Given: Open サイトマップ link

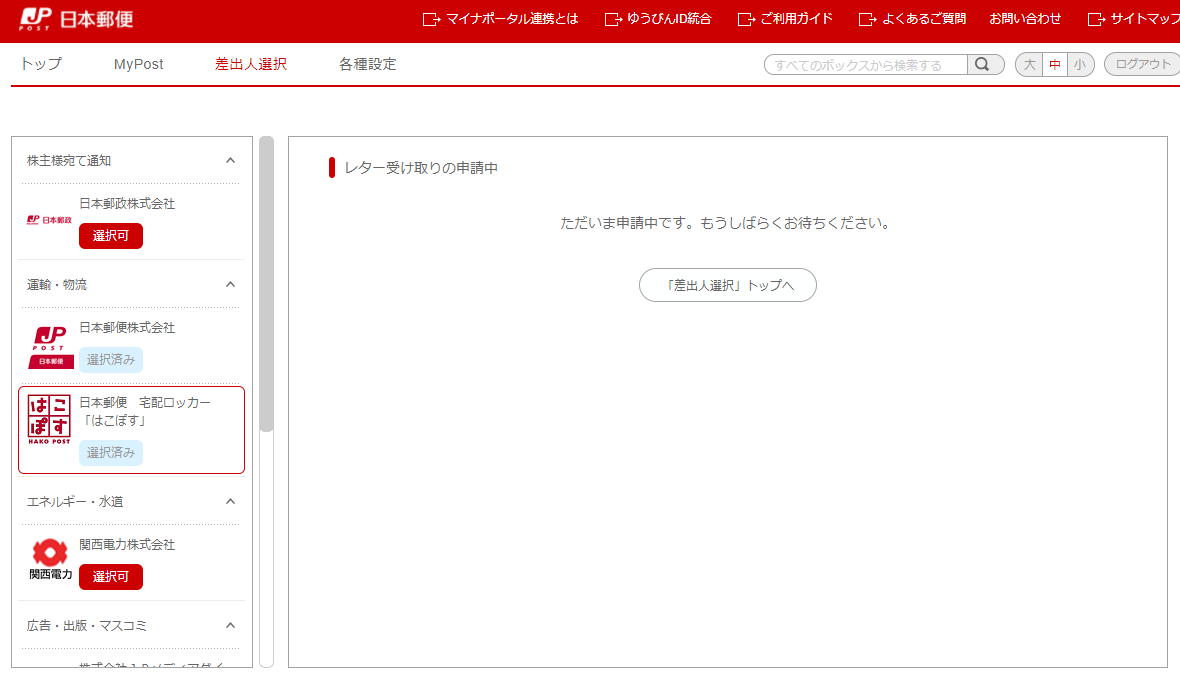Looking at the screenshot, I should coord(1145,19).
